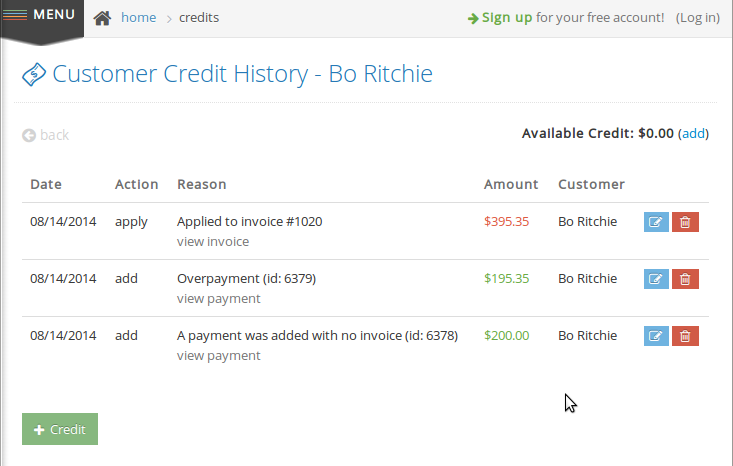
Task: Open view payment for Overpayment id 6379
Action: click(218, 299)
